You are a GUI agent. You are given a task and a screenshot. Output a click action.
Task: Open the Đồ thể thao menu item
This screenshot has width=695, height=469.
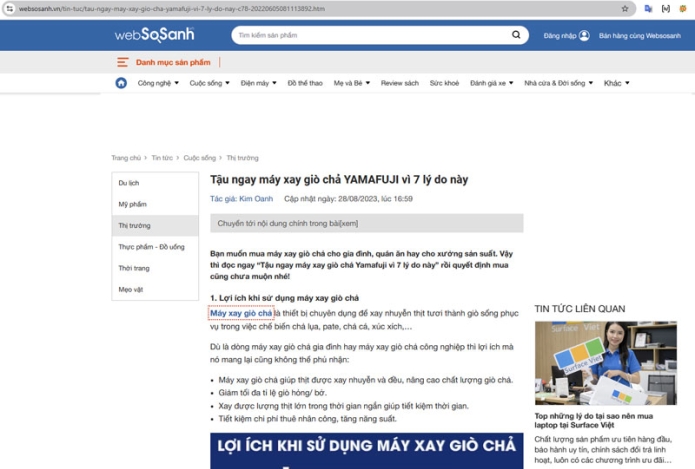coord(305,83)
